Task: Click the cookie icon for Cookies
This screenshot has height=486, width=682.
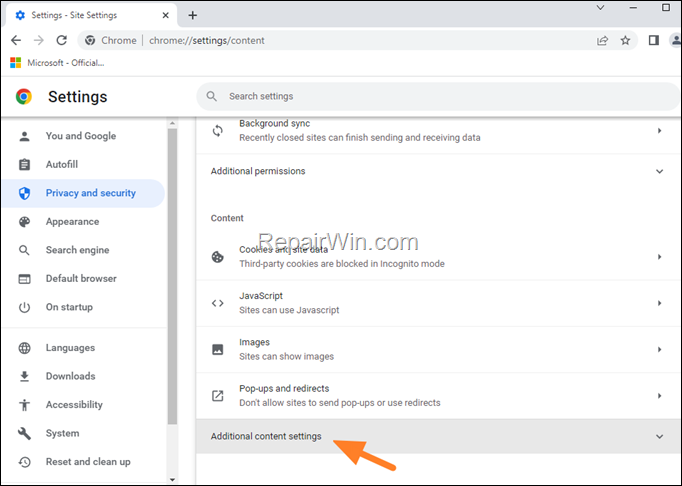Action: 217,257
